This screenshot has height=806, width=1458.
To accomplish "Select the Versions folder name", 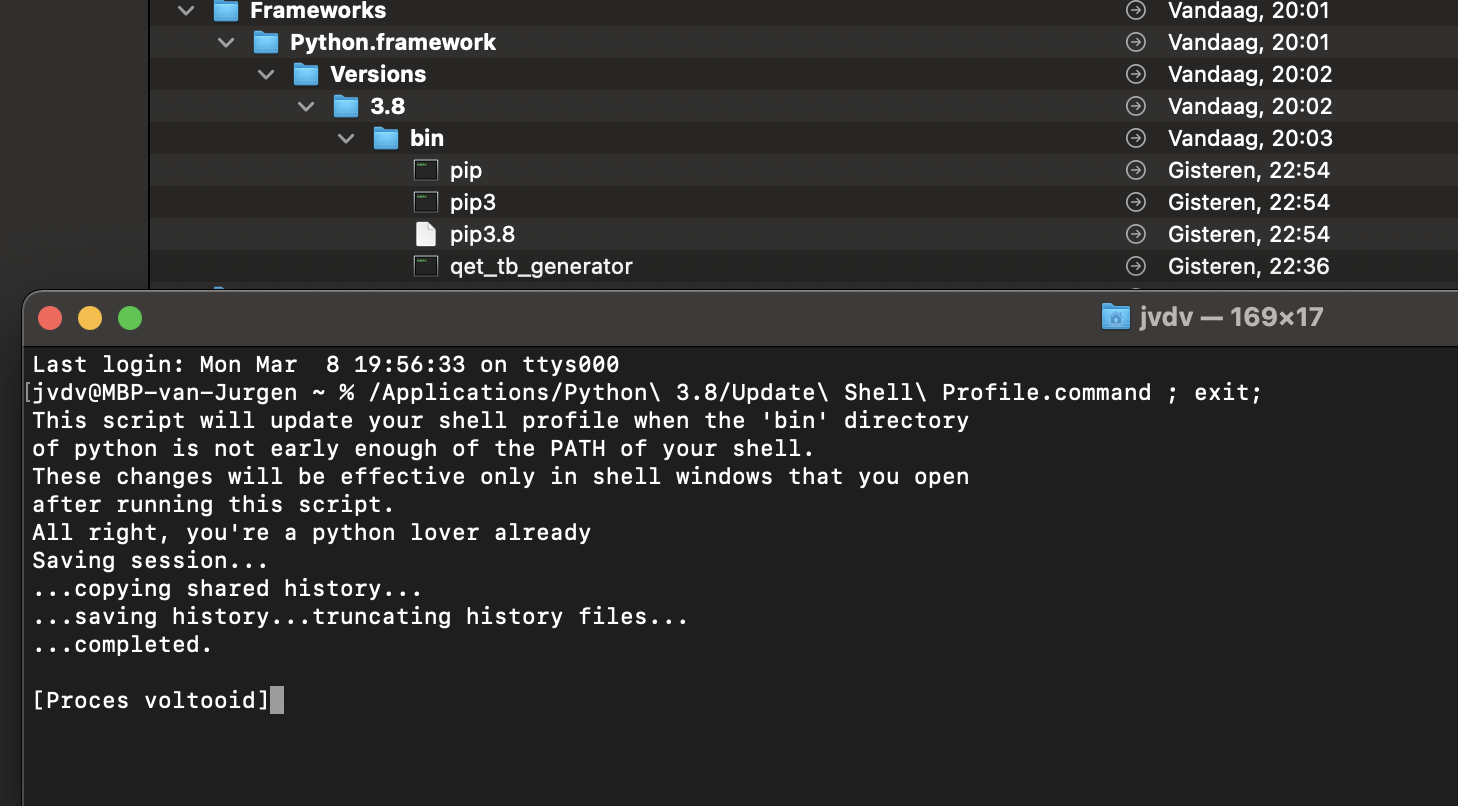I will pos(378,75).
